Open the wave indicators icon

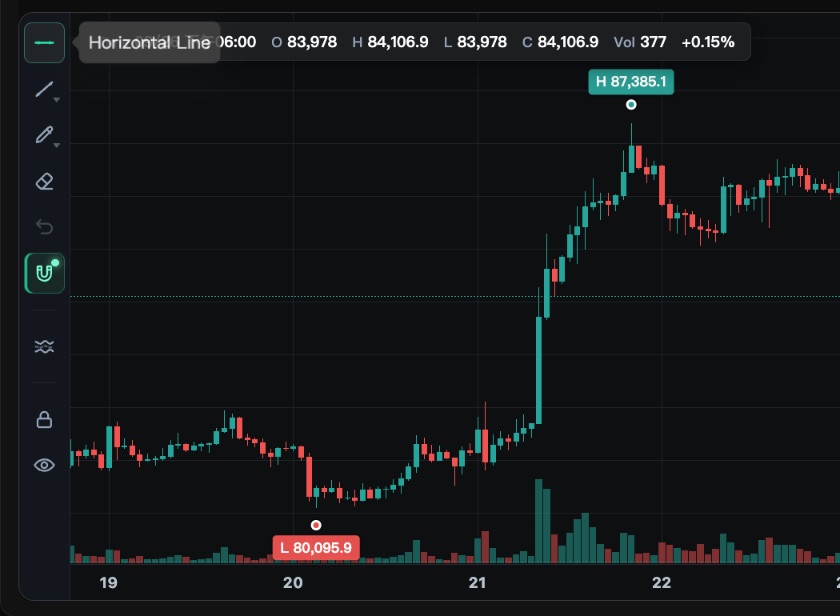click(44, 347)
